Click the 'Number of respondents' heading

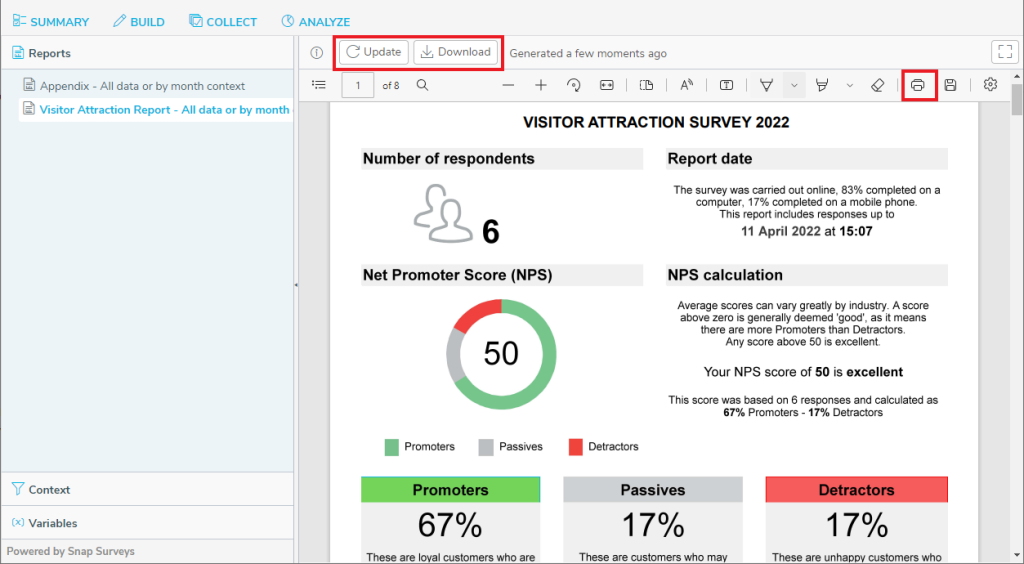click(449, 159)
